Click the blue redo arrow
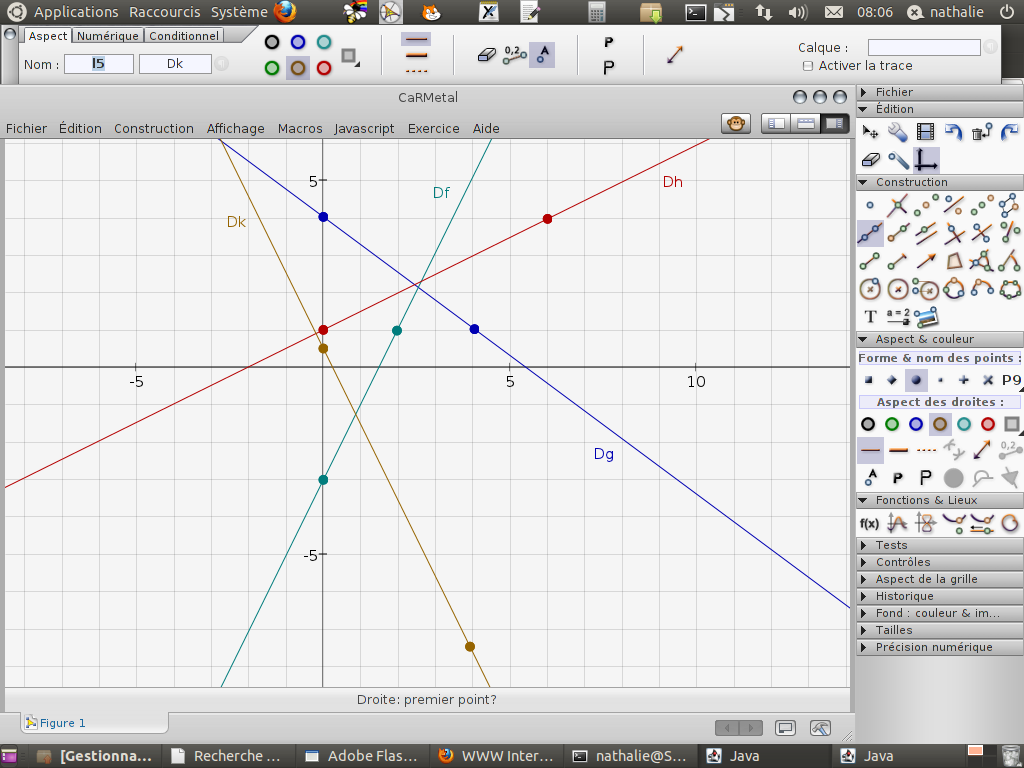This screenshot has width=1024, height=768. (x=1010, y=132)
